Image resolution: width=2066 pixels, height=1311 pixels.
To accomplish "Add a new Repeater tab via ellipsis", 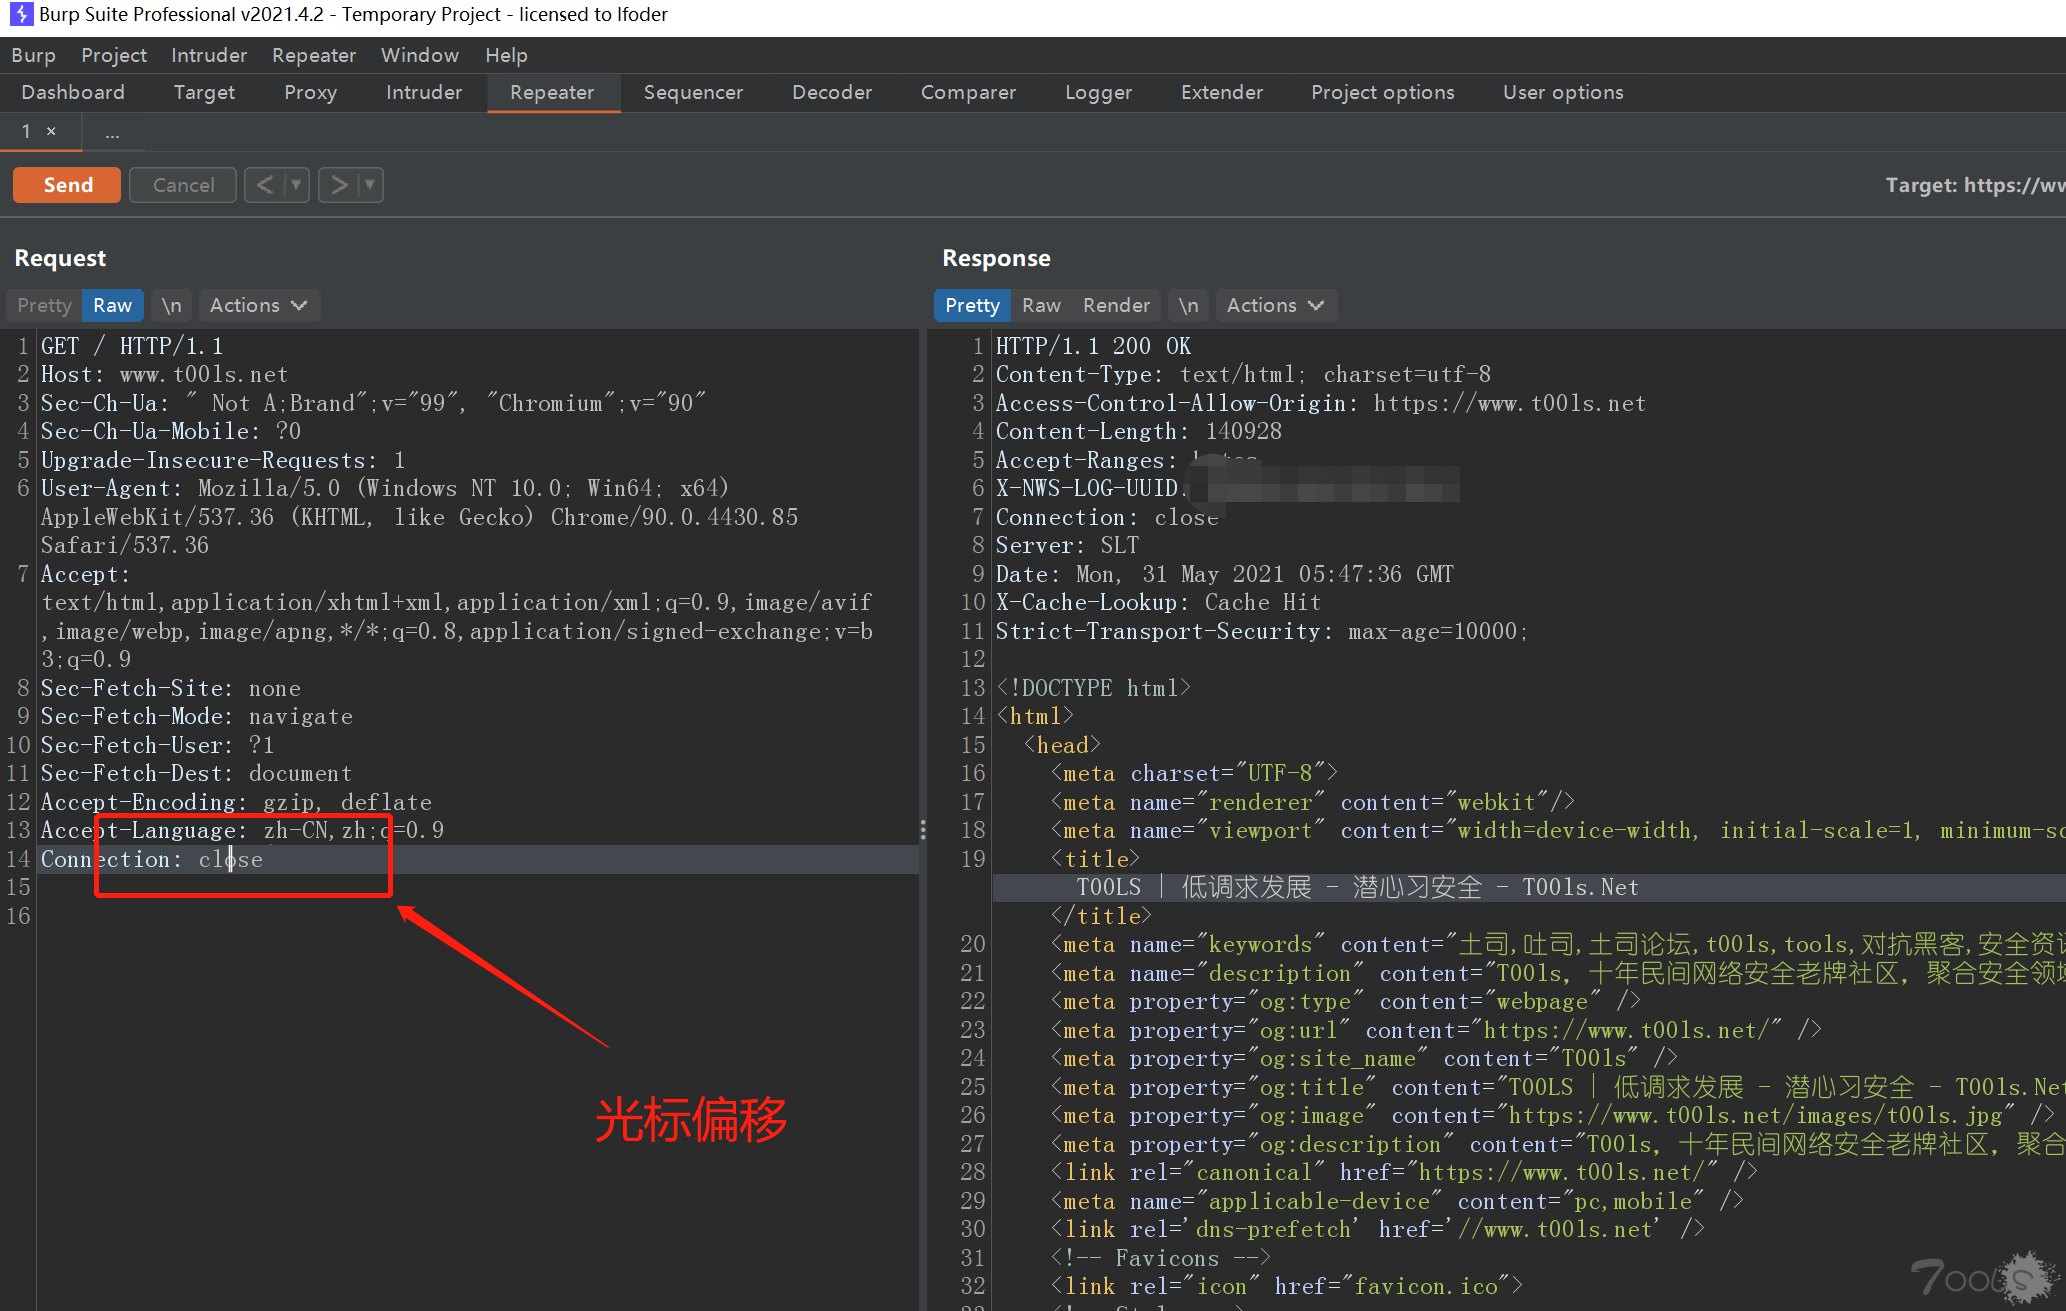I will click(112, 132).
